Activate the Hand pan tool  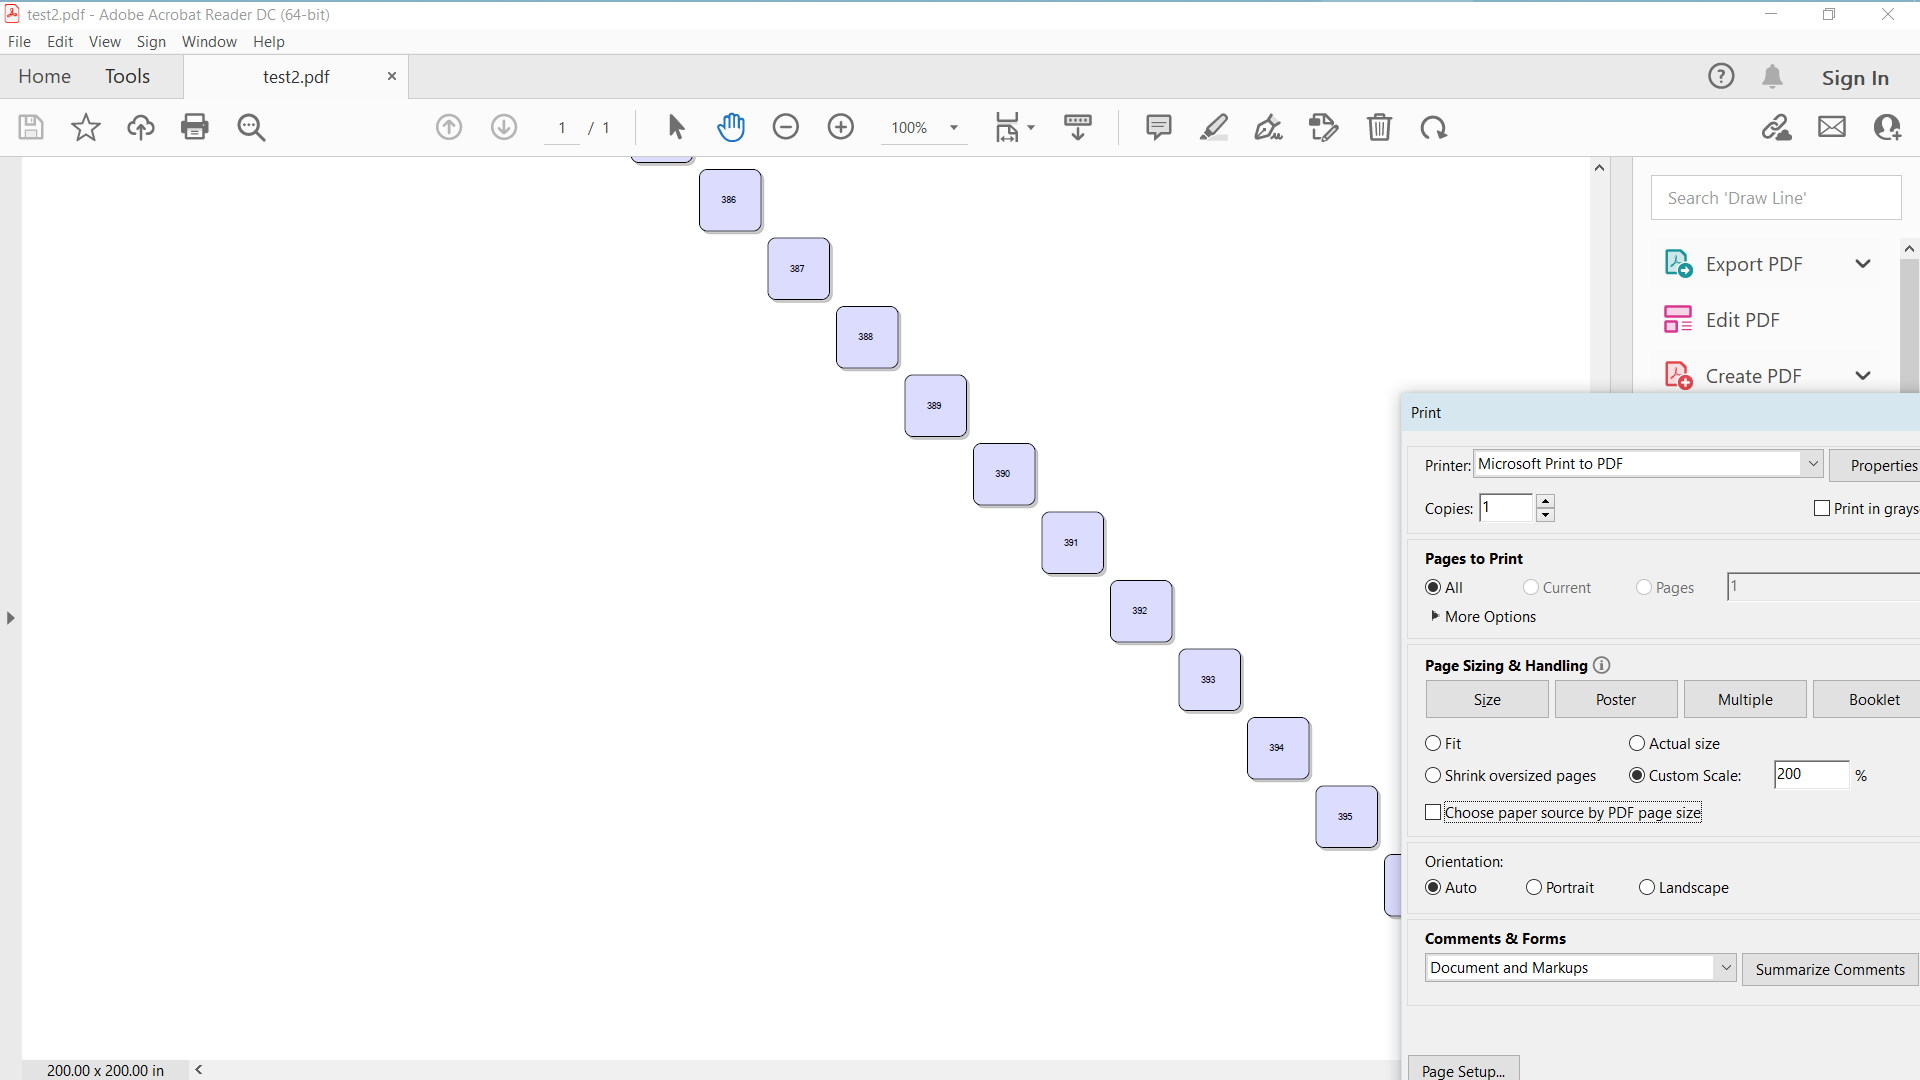click(x=731, y=127)
